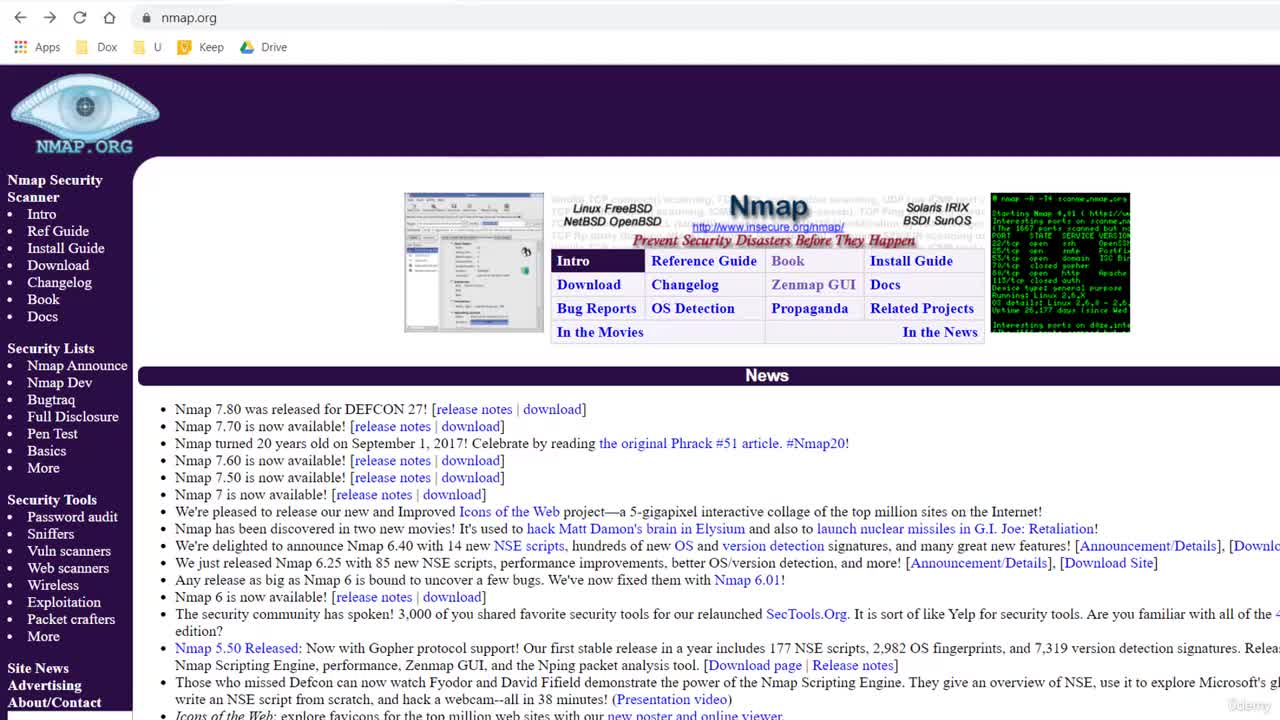Open sidebar Download link

pos(58,265)
